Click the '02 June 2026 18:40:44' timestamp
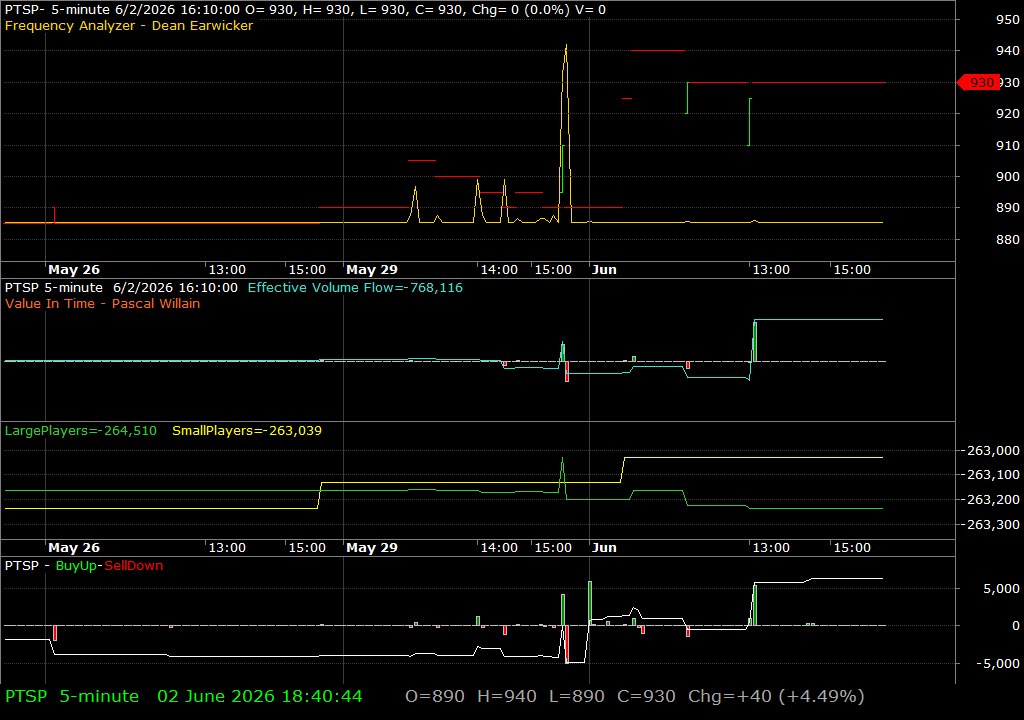The width and height of the screenshot is (1024, 720). [259, 696]
